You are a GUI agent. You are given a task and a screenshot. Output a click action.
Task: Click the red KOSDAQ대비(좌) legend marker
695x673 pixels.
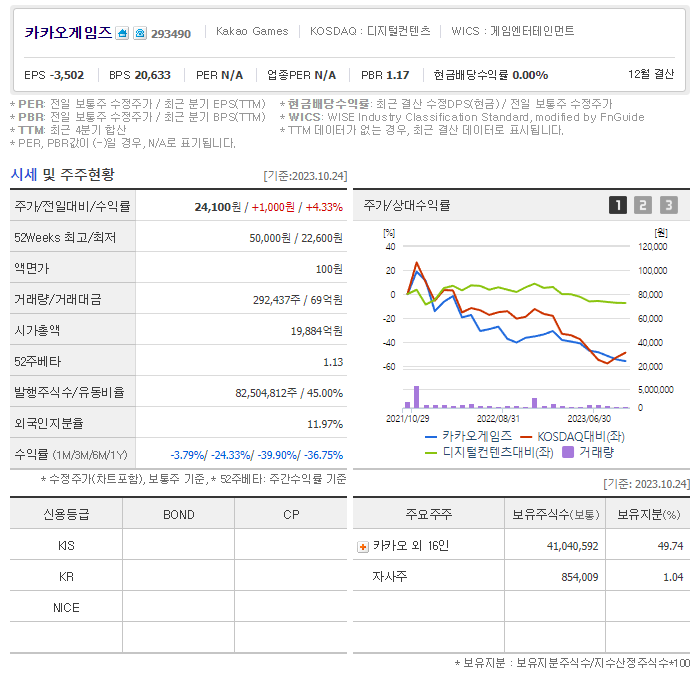pyautogui.click(x=526, y=437)
